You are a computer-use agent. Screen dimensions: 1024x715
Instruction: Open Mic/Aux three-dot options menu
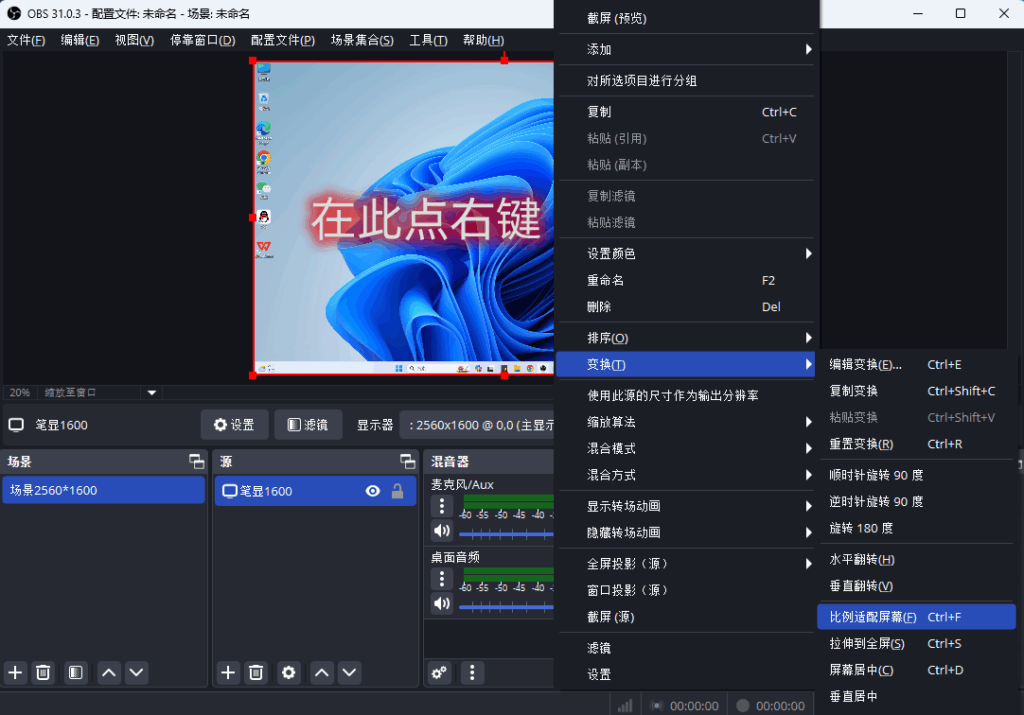pos(442,506)
